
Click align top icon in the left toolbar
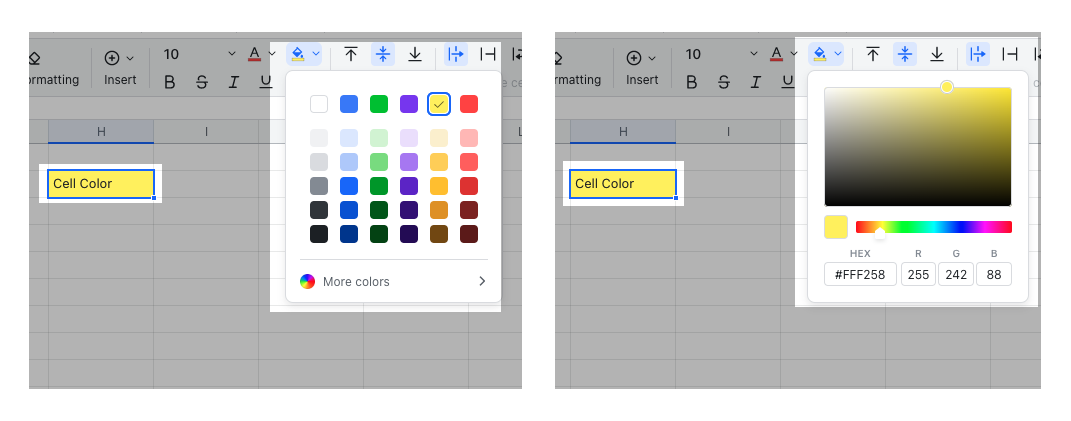(x=351, y=54)
